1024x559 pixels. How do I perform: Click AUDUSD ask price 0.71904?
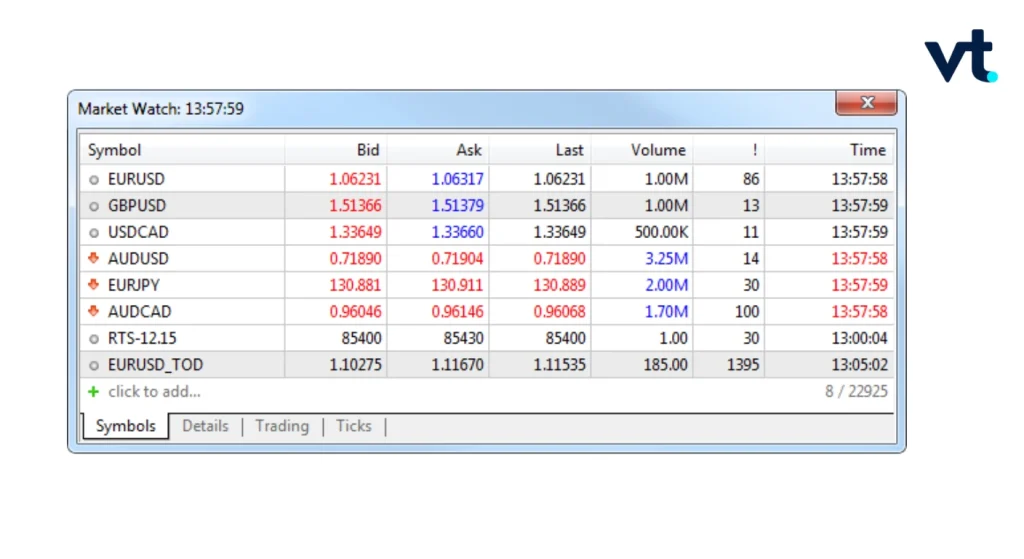tap(457, 259)
